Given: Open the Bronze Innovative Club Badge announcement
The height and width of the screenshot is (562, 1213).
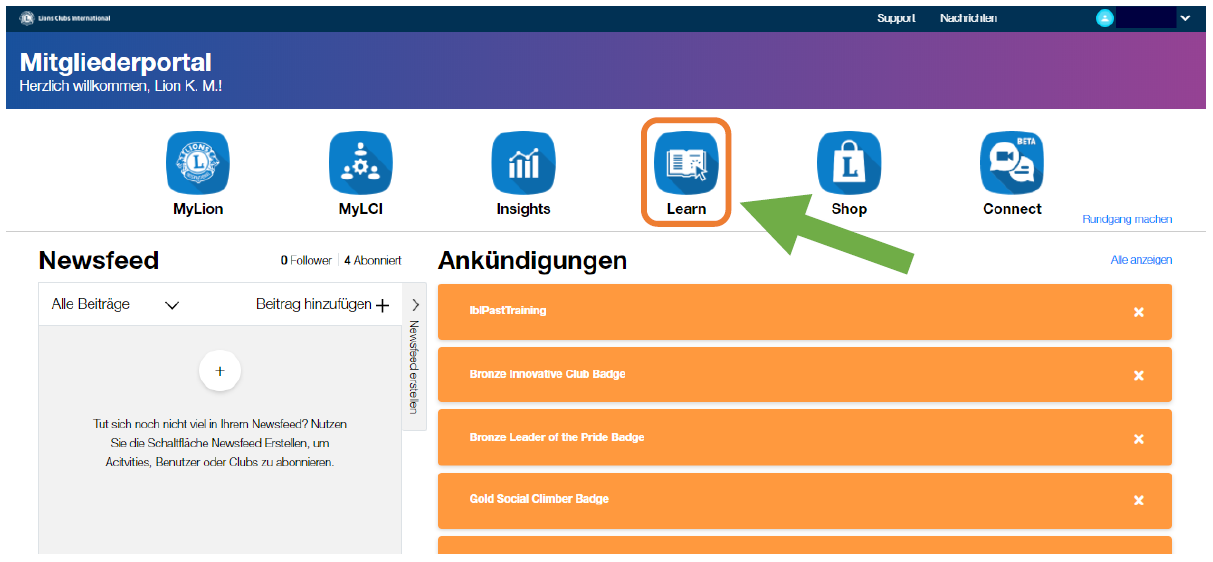Looking at the screenshot, I should pyautogui.click(x=805, y=375).
